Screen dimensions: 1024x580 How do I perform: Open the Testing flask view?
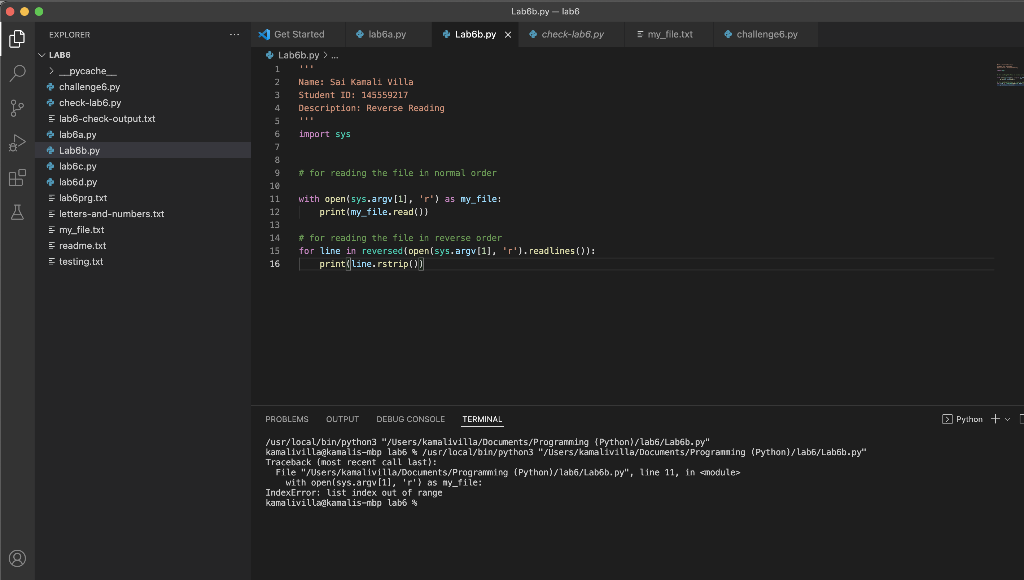coord(17,212)
